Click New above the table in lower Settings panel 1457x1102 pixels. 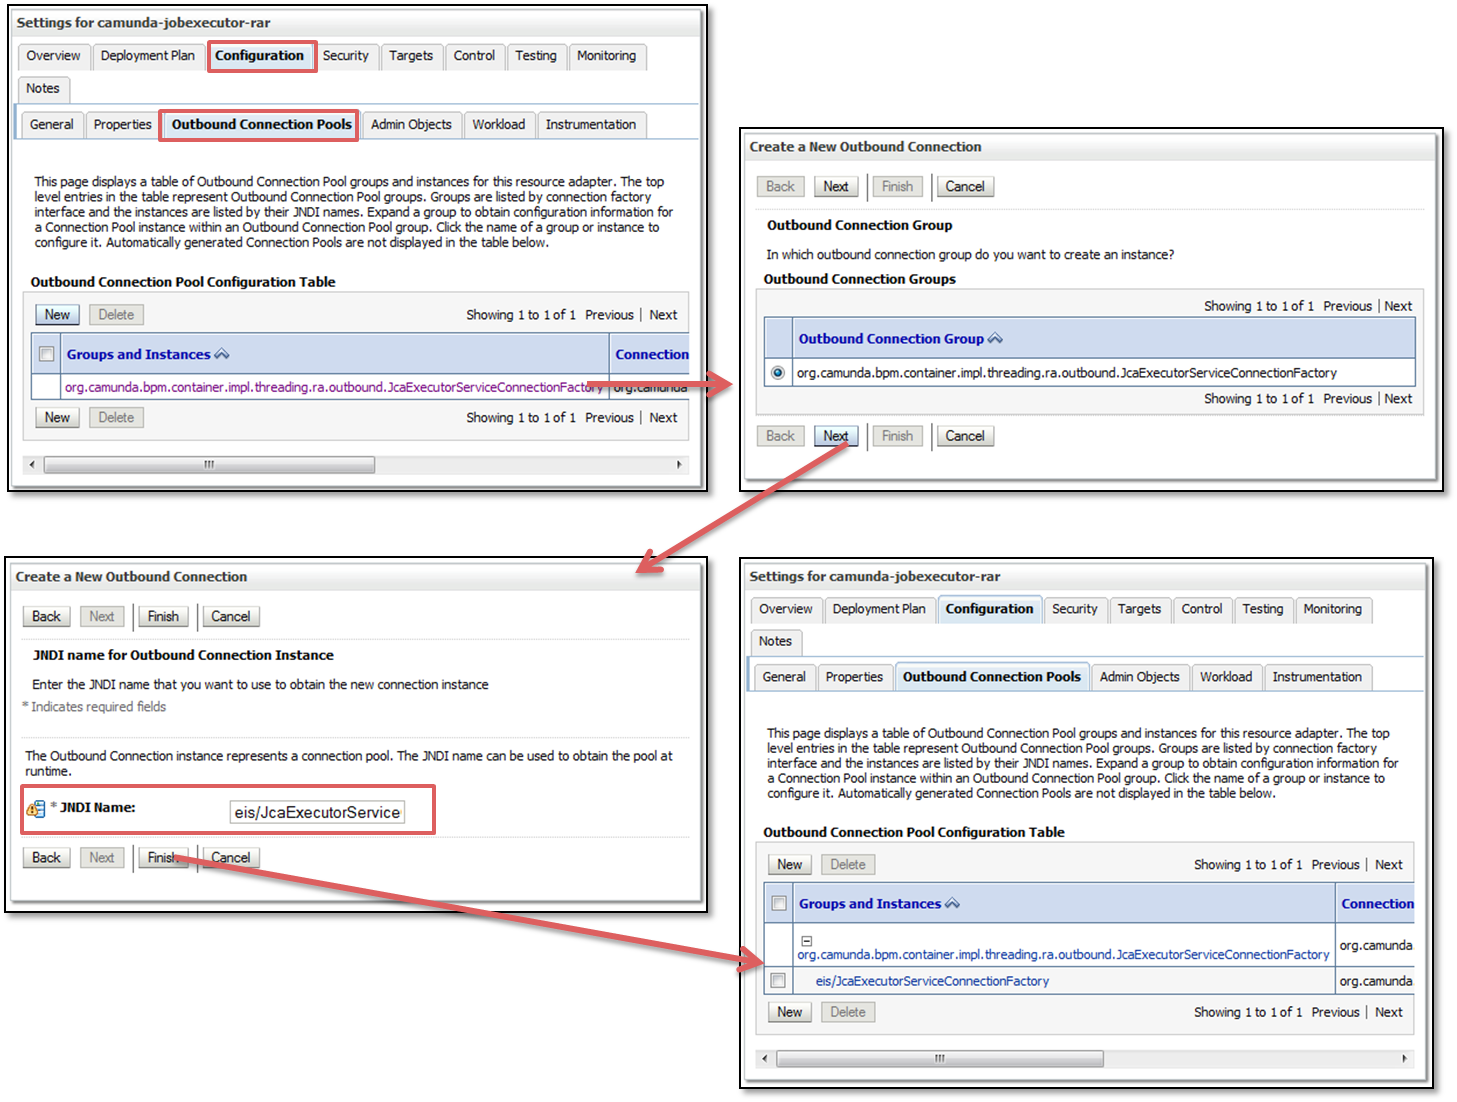790,865
